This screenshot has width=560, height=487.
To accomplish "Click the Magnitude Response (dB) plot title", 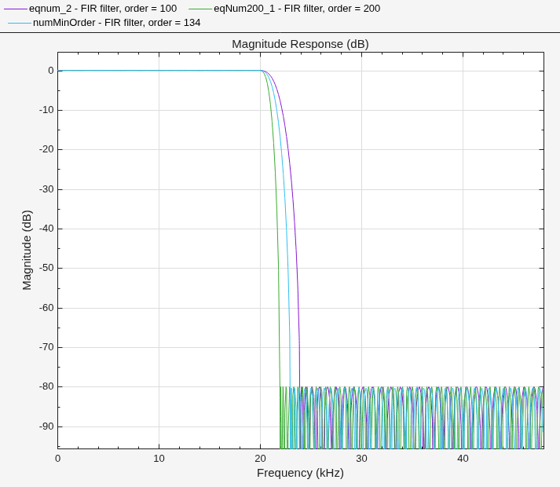I will [300, 44].
